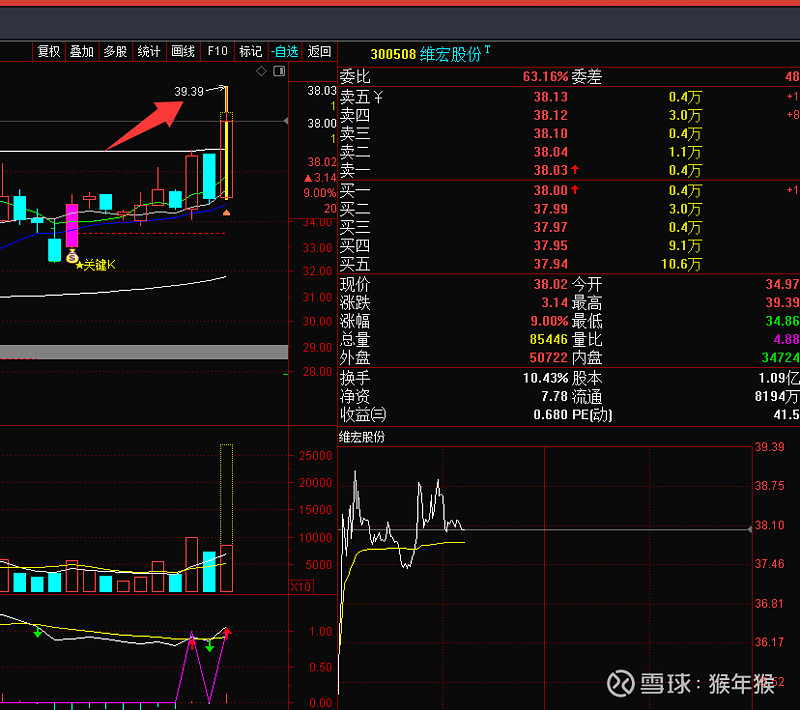Click the 今开 value 34.97
The image size is (800, 710).
coord(782,284)
